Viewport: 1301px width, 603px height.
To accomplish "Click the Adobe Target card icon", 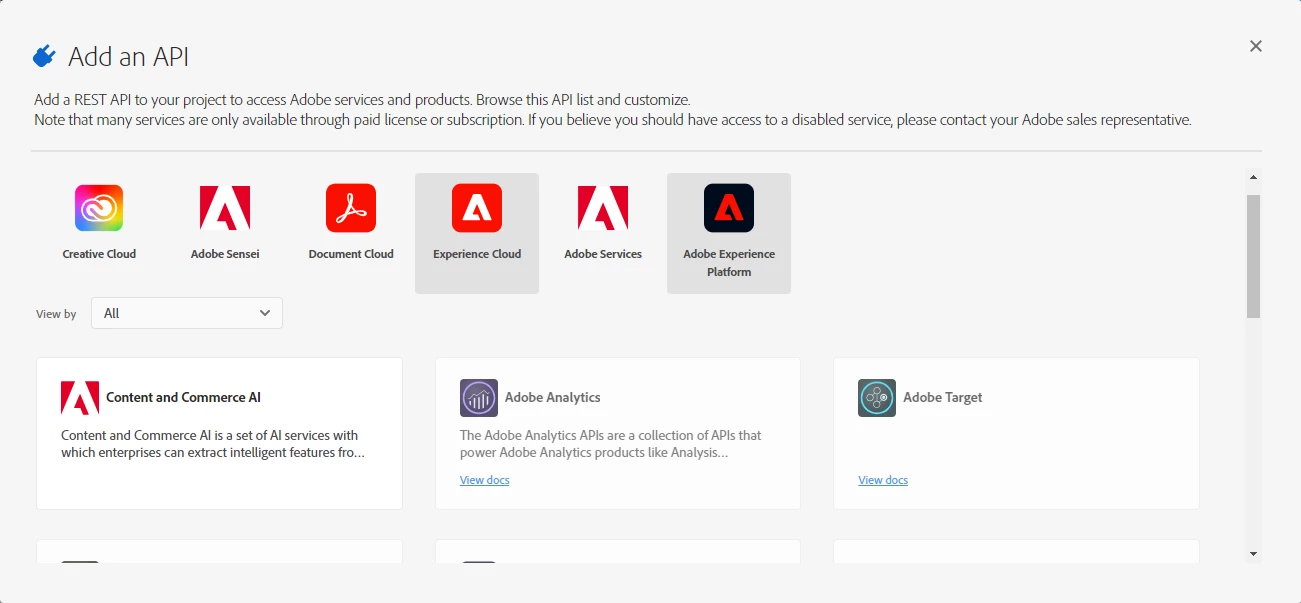I will (x=877, y=398).
